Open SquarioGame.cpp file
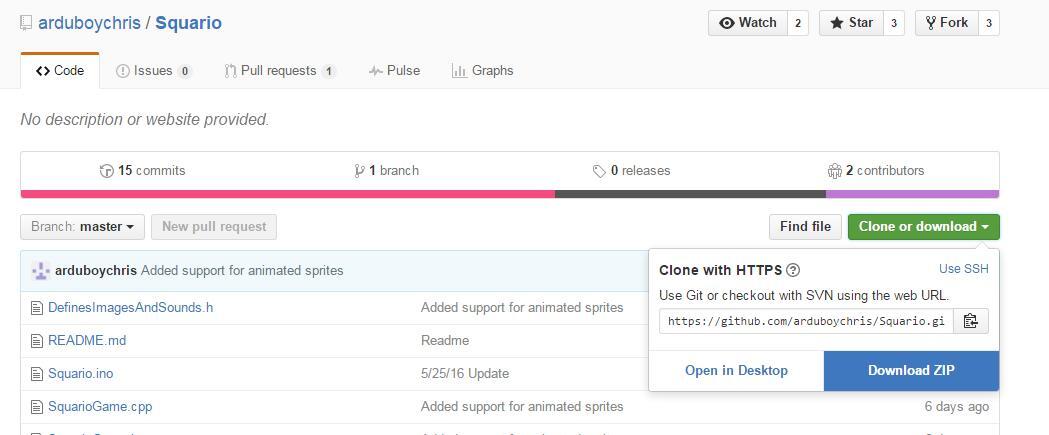This screenshot has width=1049, height=435. 100,406
